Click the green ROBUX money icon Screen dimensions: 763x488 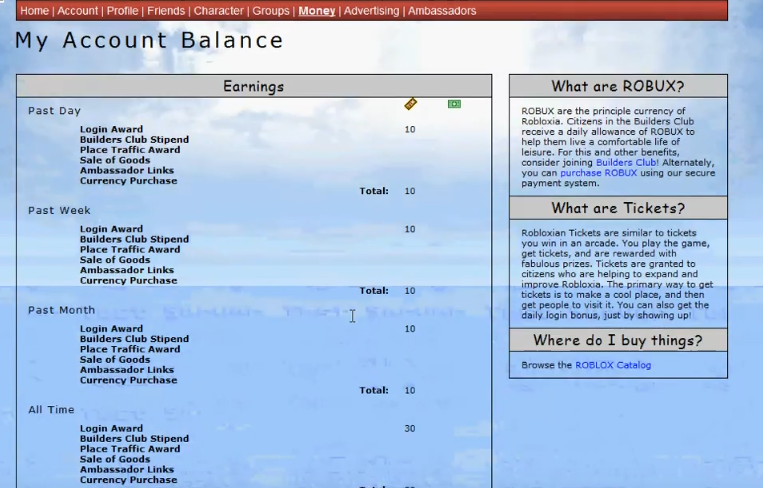[x=454, y=104]
